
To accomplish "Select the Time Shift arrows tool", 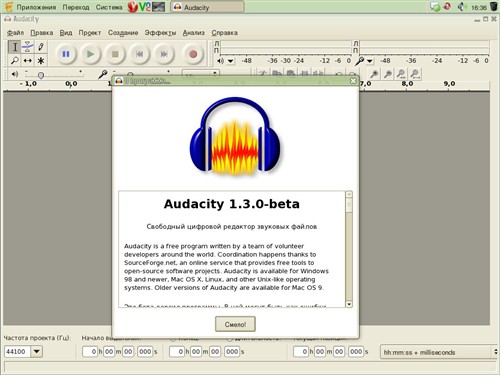I will pyautogui.click(x=28, y=60).
